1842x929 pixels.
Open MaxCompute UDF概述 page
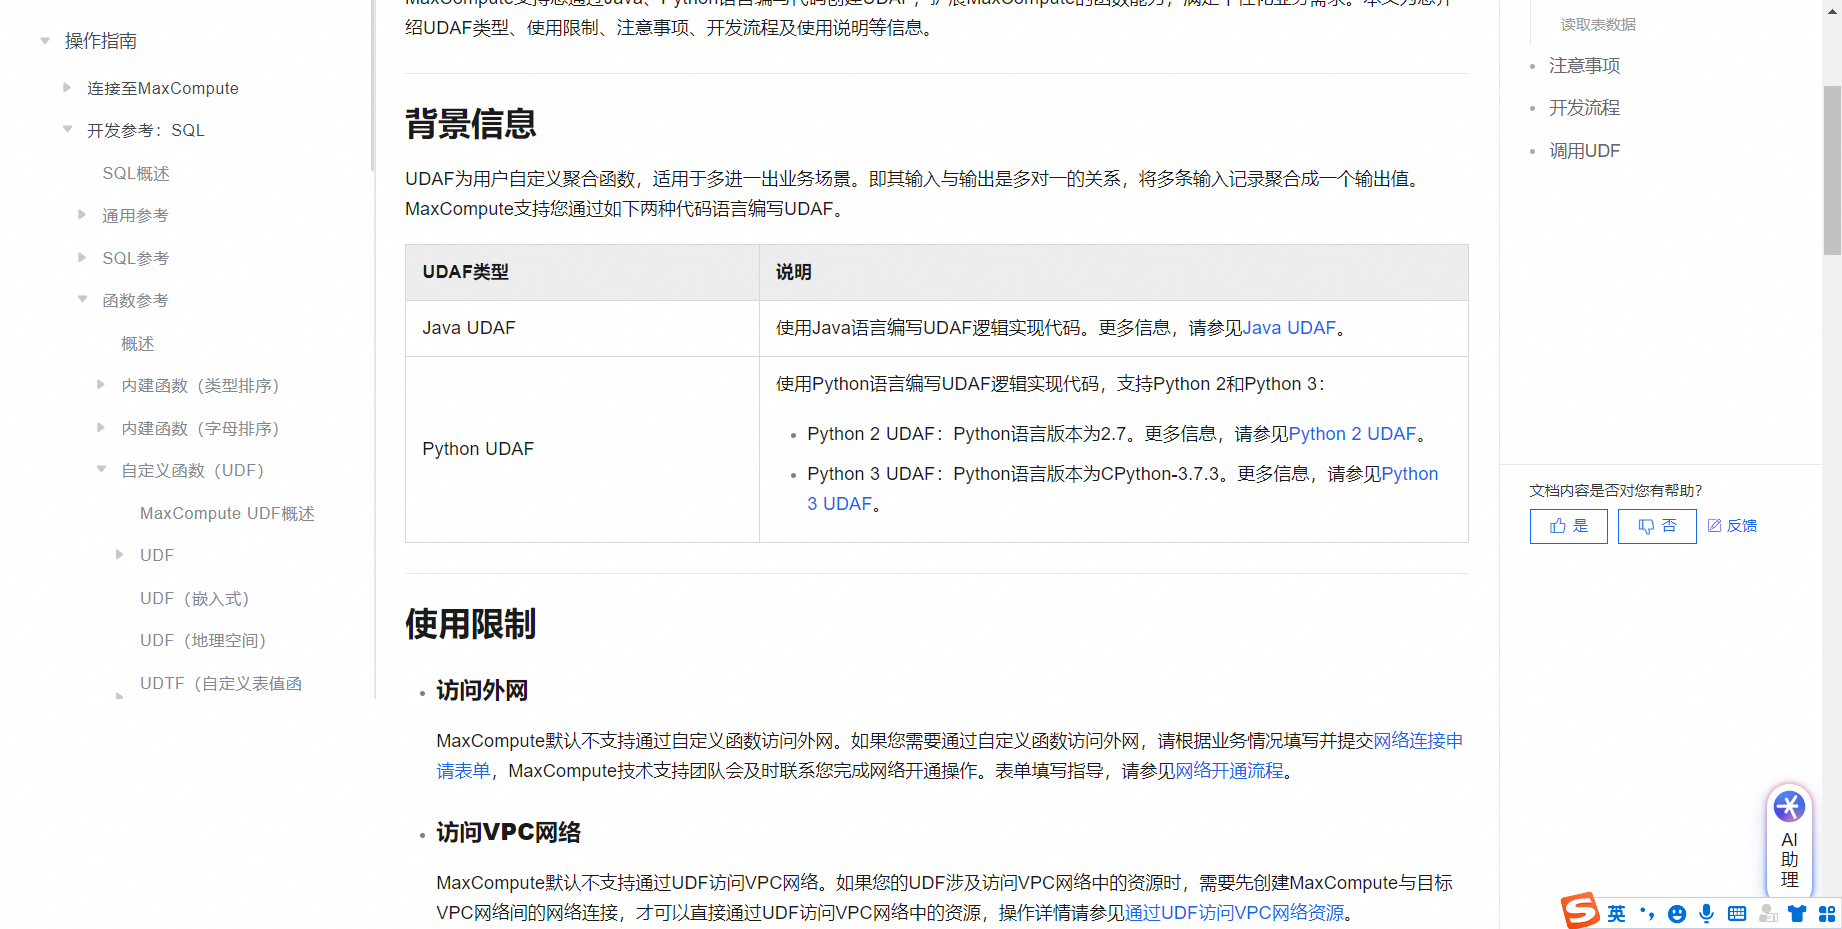coord(227,514)
